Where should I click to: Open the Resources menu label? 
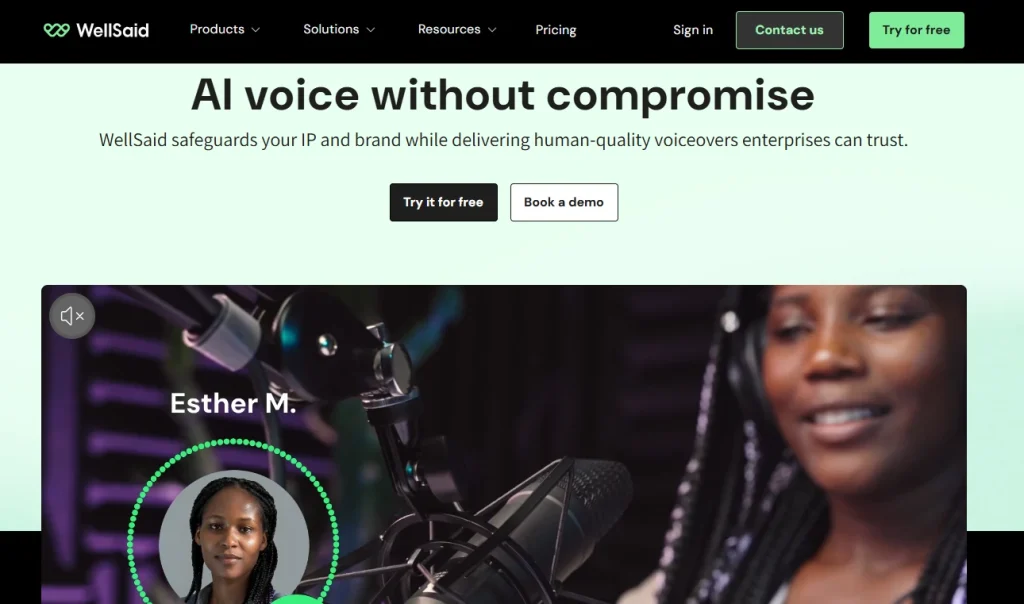(x=449, y=29)
